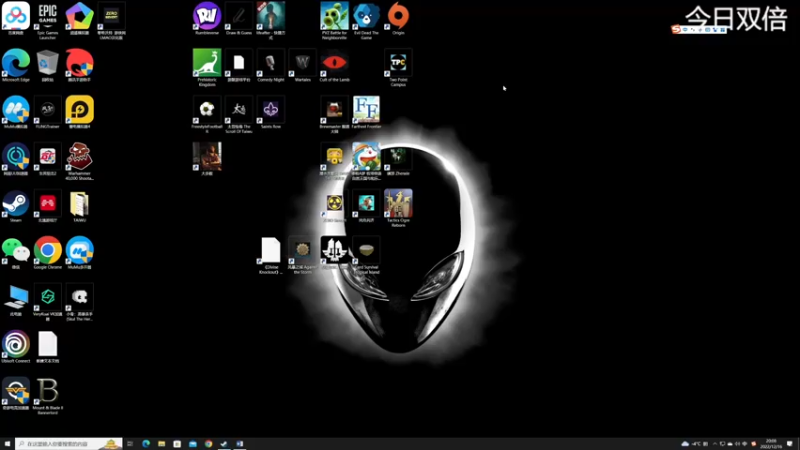This screenshot has height=450, width=800.
Task: Launch the Rumbleverse shortcut
Action: 207,18
